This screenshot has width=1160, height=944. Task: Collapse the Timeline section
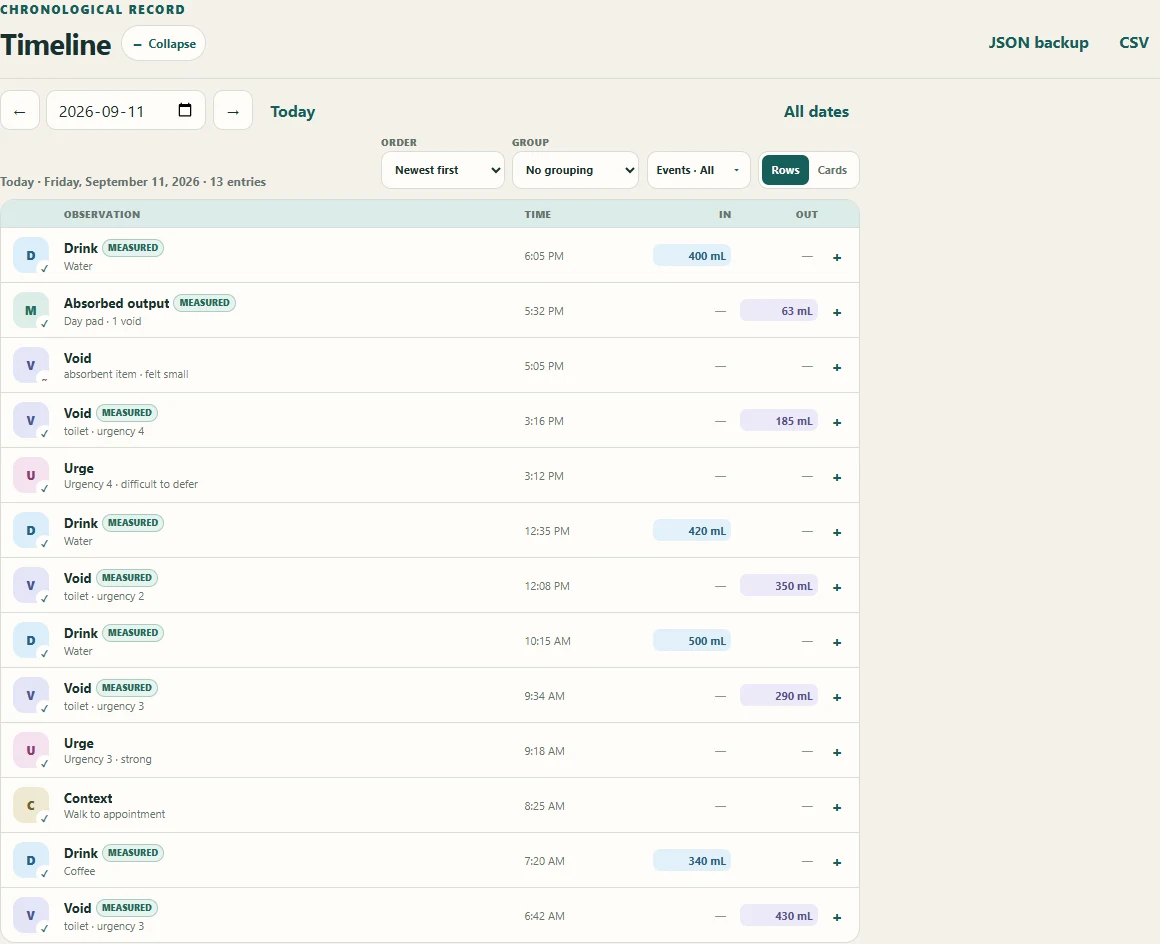pyautogui.click(x=163, y=44)
